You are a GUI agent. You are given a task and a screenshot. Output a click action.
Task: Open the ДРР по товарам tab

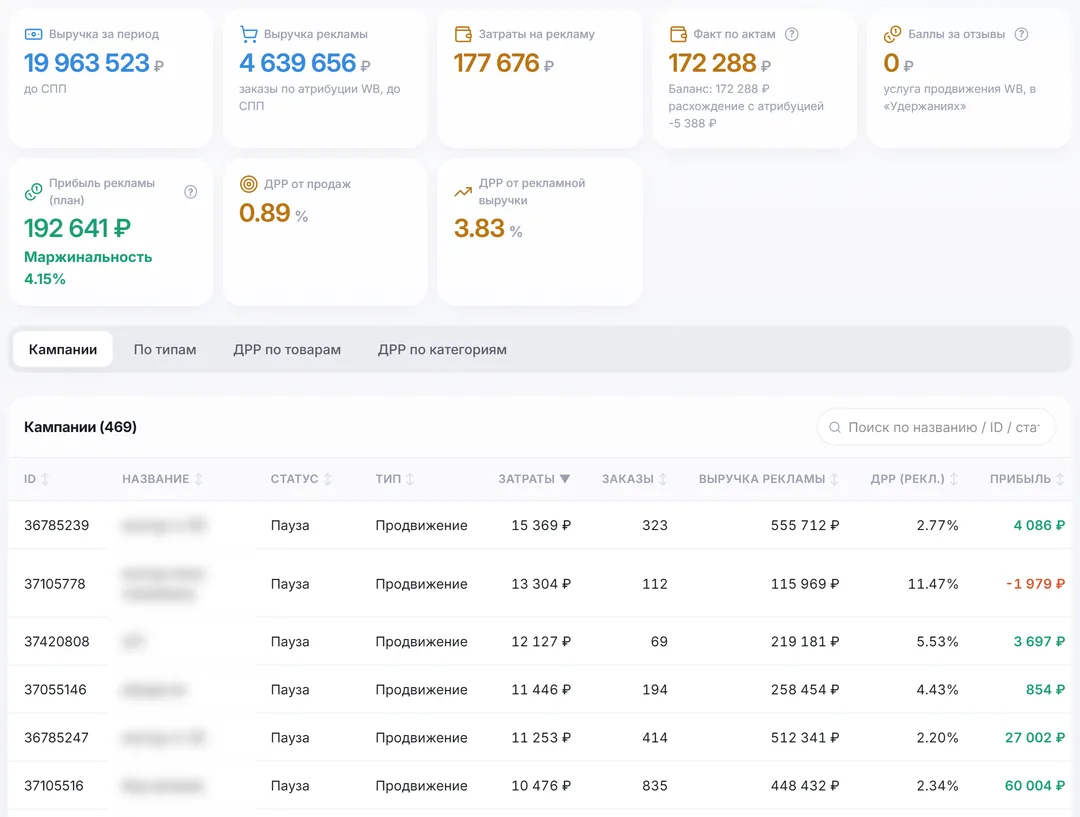(287, 349)
